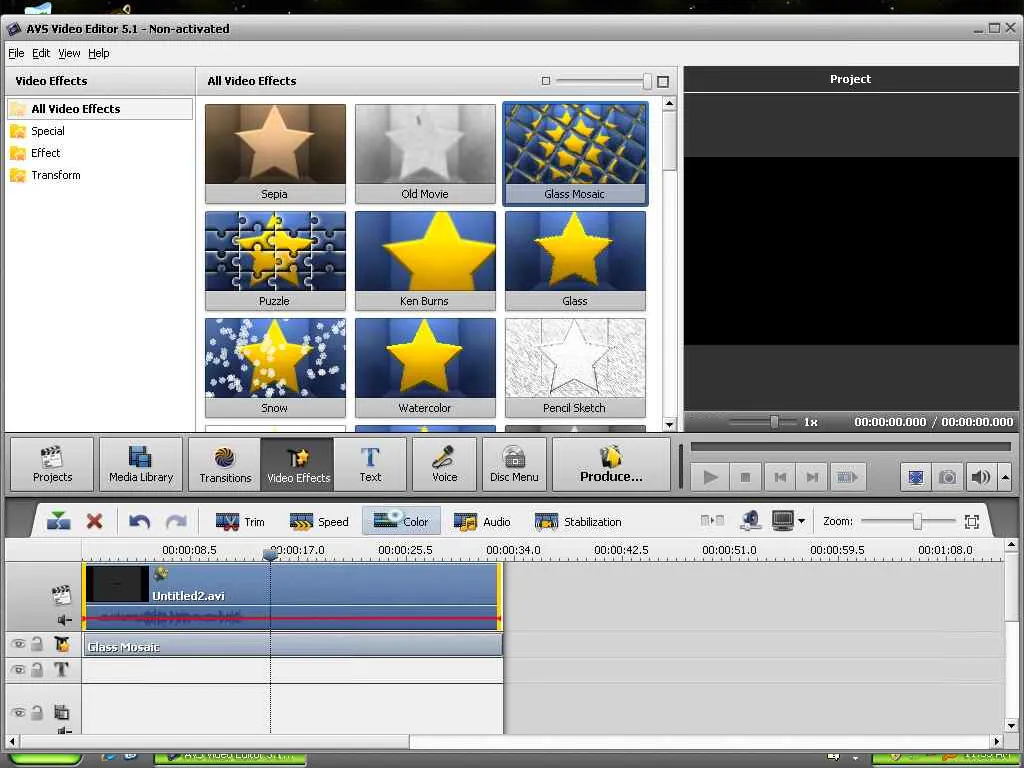Click the Produce... button
Screen dimensions: 1024x768
coord(611,464)
